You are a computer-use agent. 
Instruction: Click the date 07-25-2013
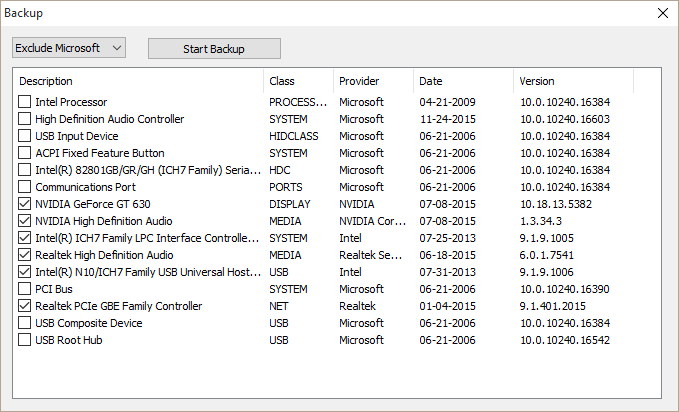[x=447, y=238]
